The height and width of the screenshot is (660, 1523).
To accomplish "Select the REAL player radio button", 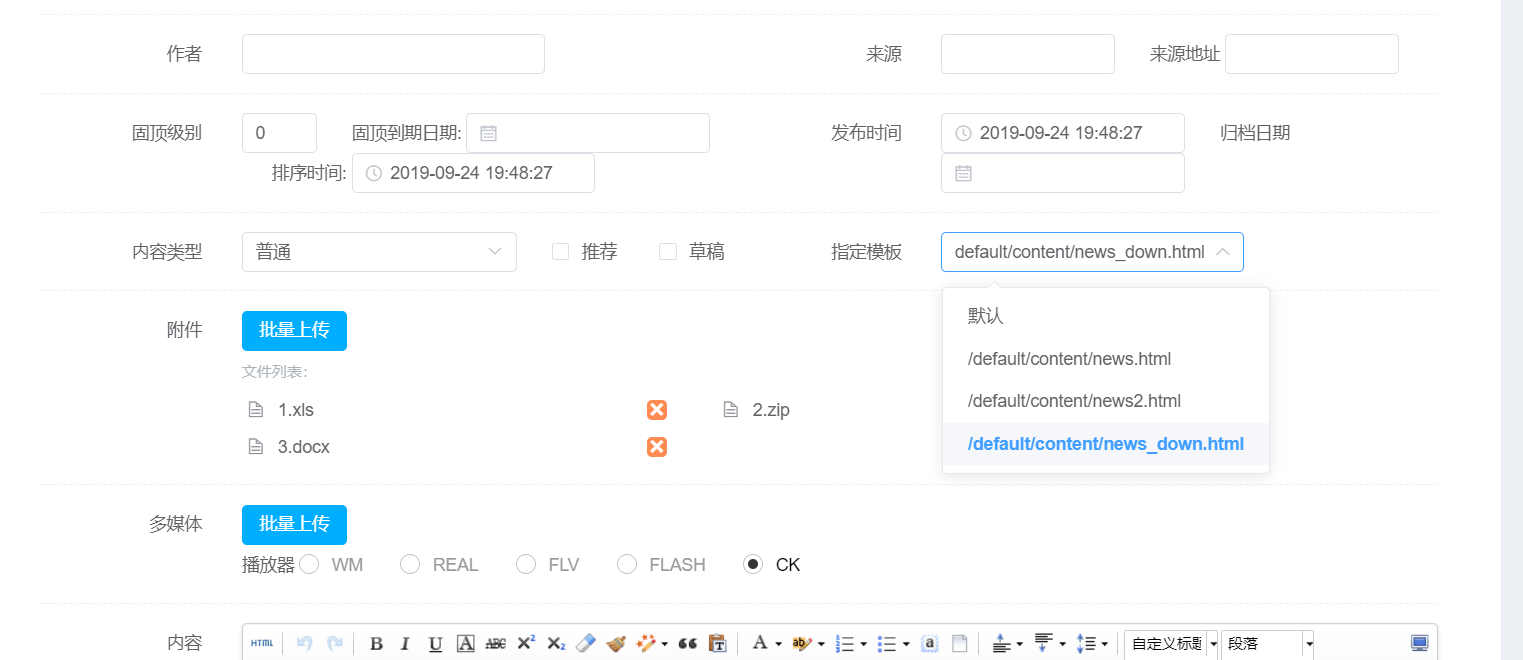I will tap(410, 565).
